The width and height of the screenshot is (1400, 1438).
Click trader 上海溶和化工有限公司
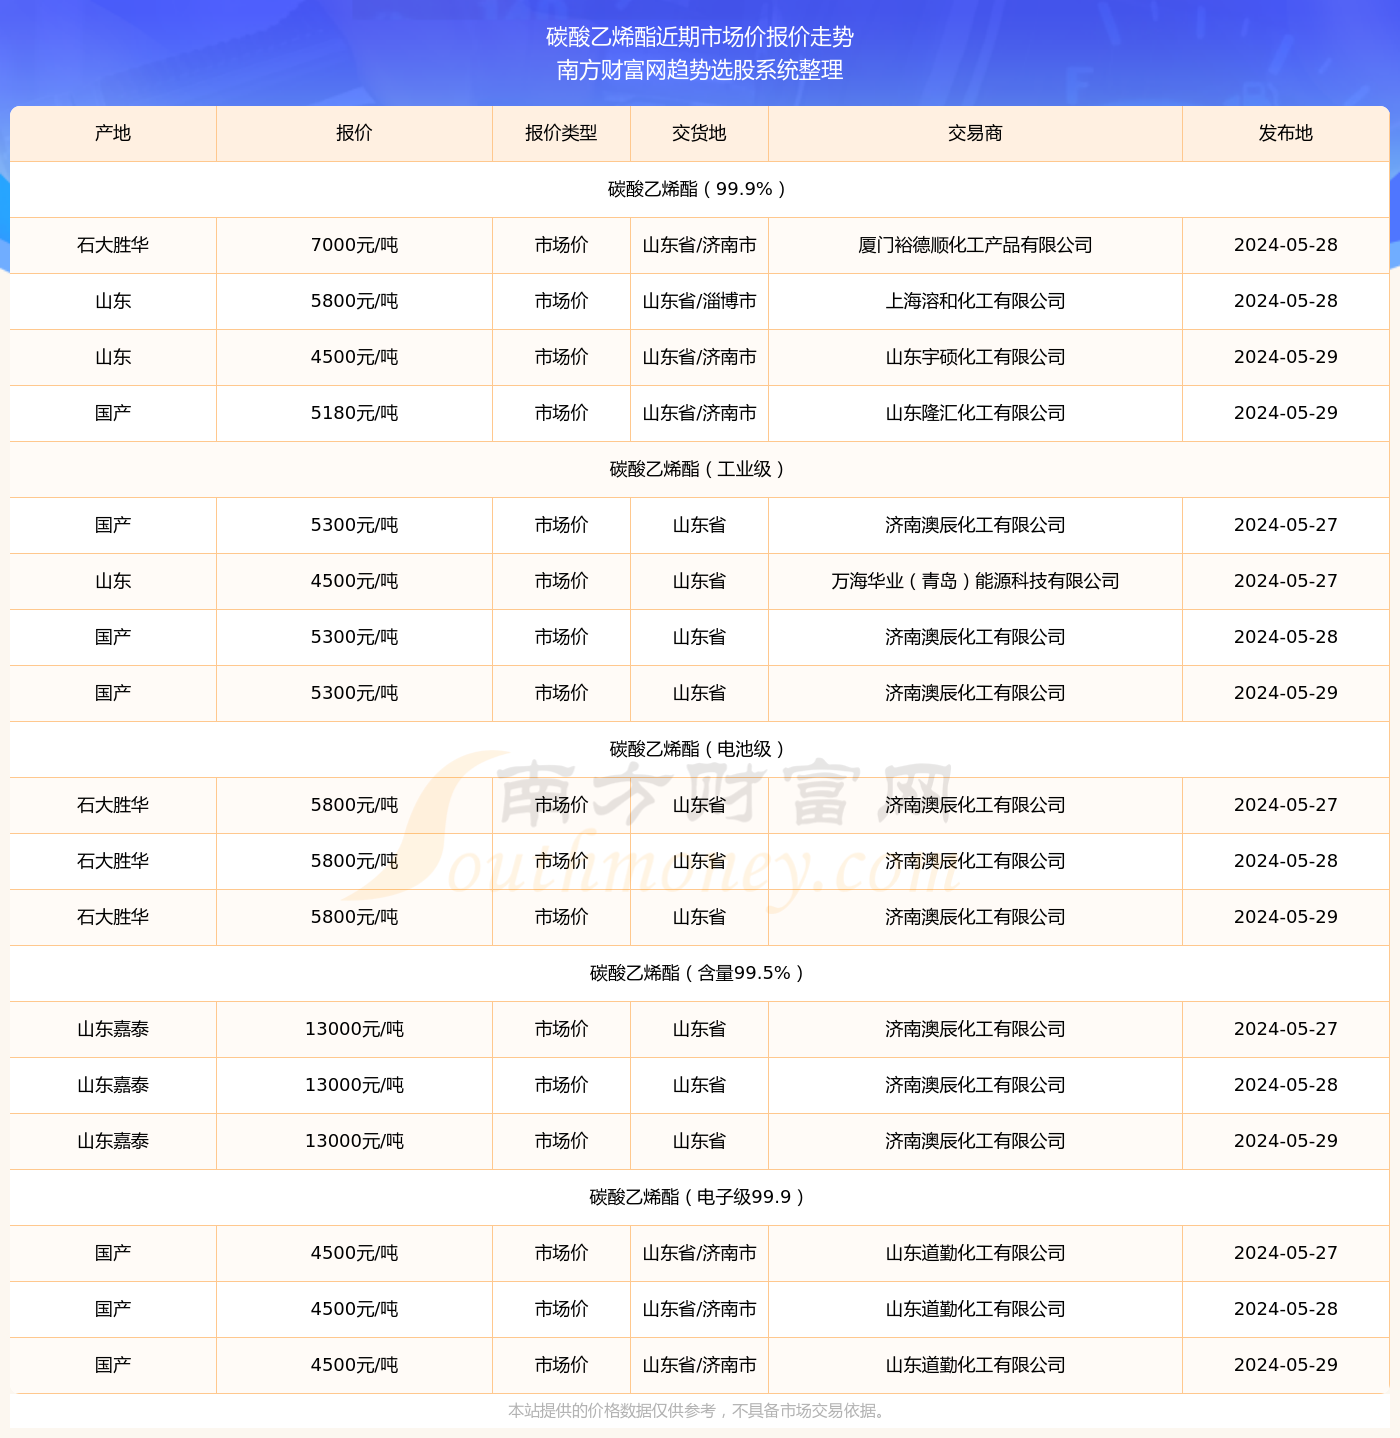click(975, 301)
